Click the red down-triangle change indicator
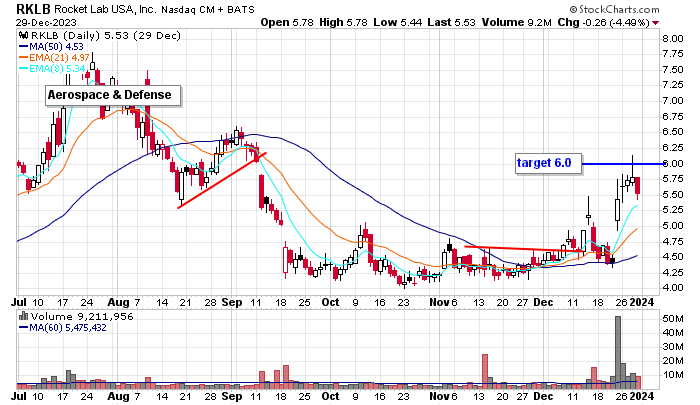 click(x=656, y=23)
